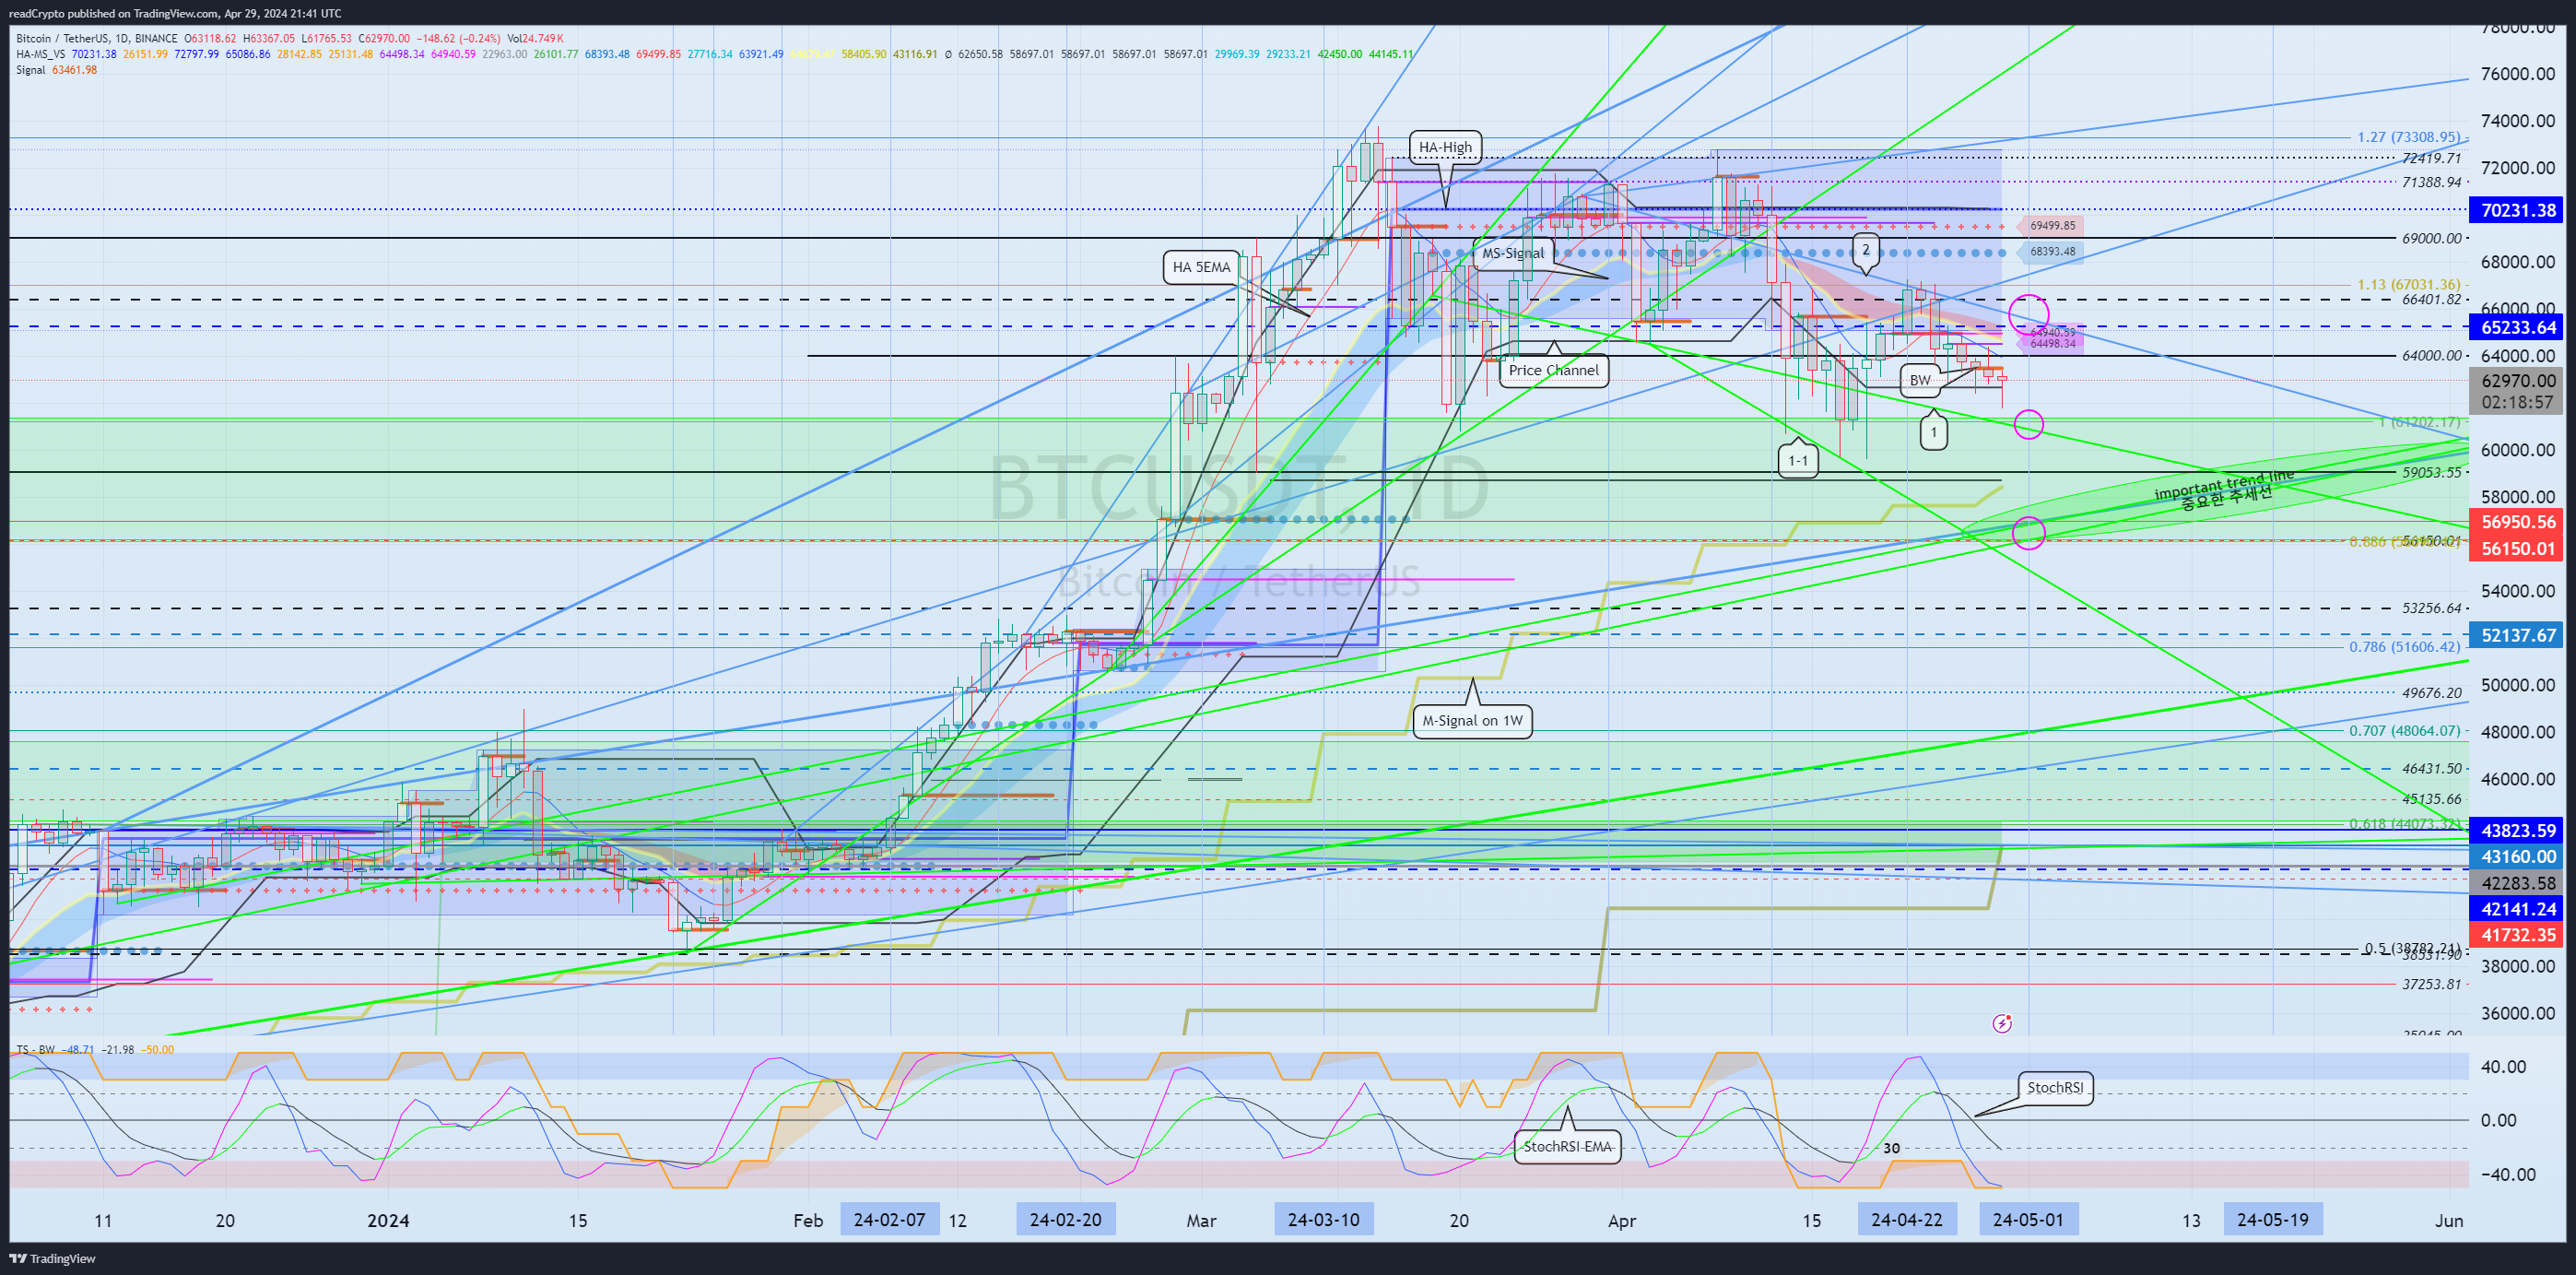Click the Feb label on time axis
The width and height of the screenshot is (2576, 1275).
(x=808, y=1220)
